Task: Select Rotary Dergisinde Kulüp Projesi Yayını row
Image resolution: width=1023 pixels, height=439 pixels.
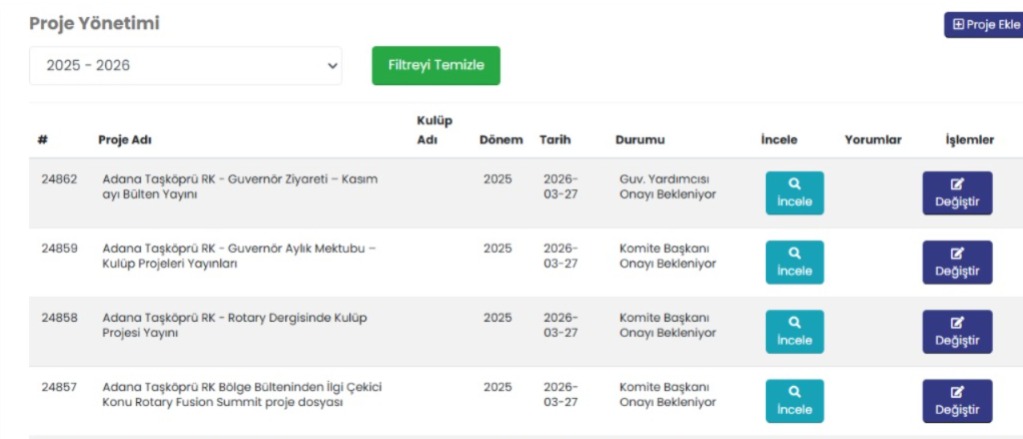Action: (x=235, y=325)
